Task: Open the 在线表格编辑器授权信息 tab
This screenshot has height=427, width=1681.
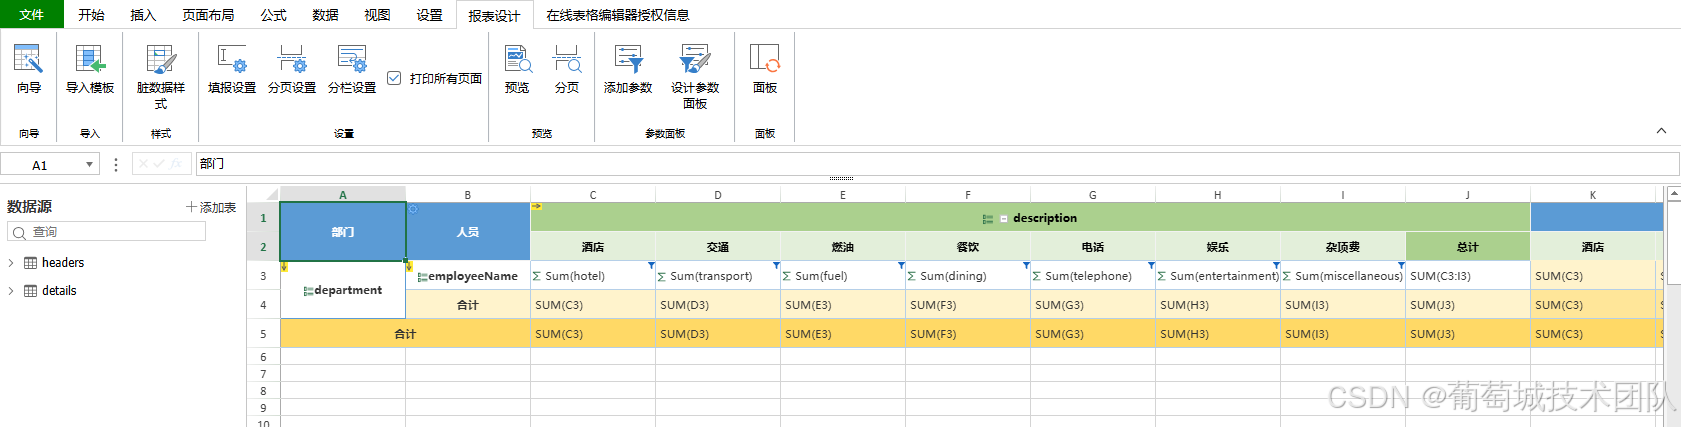Action: pyautogui.click(x=617, y=15)
